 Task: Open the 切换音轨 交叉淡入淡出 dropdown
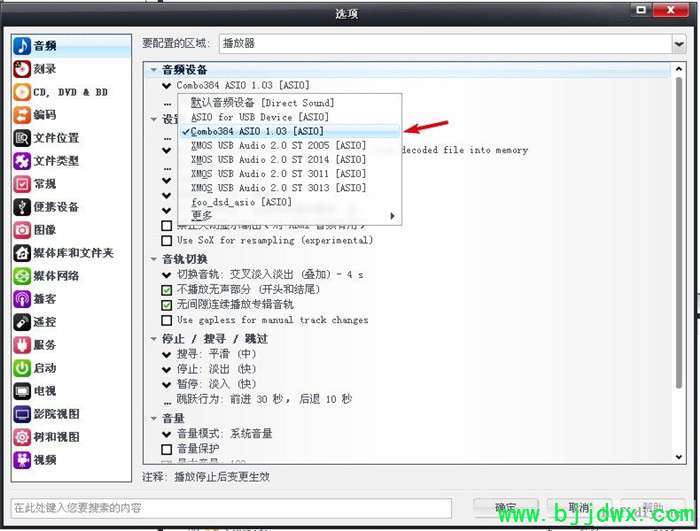tap(167, 275)
